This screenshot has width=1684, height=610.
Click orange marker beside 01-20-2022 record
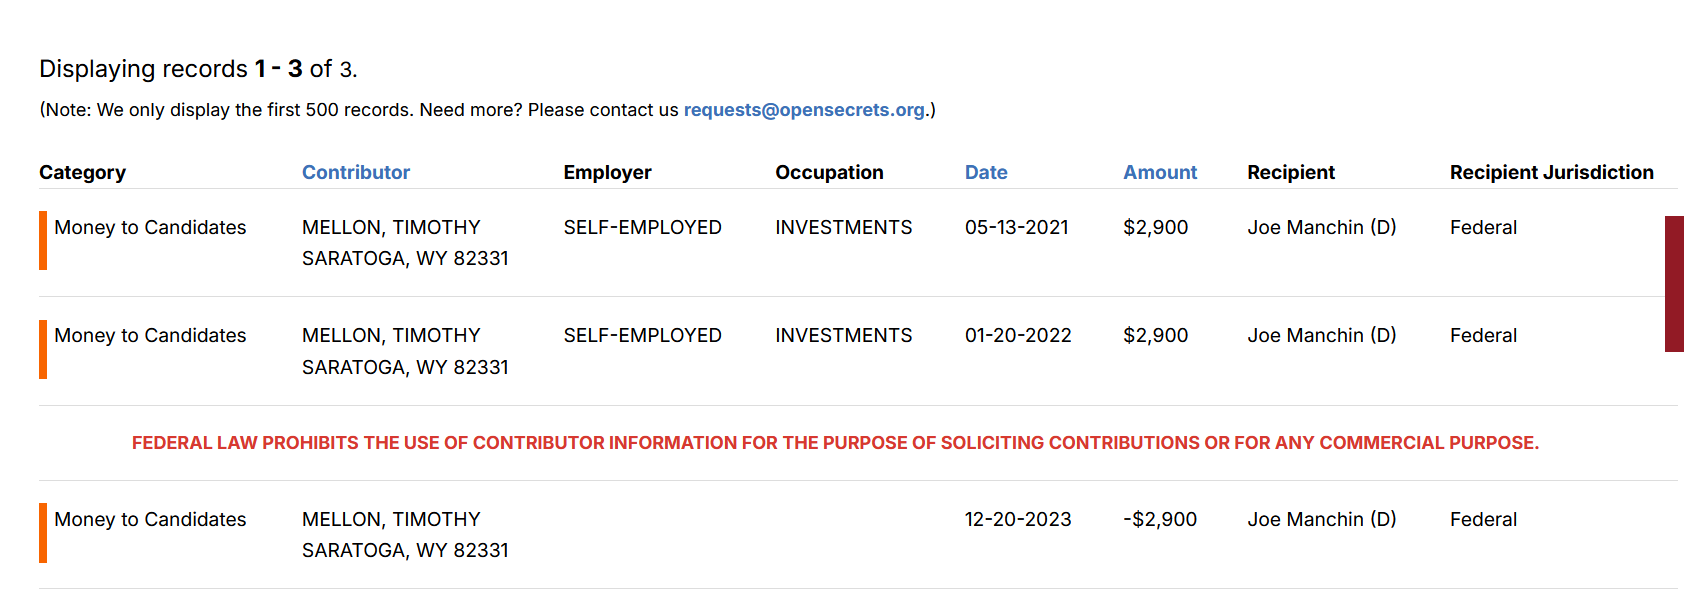tap(43, 349)
